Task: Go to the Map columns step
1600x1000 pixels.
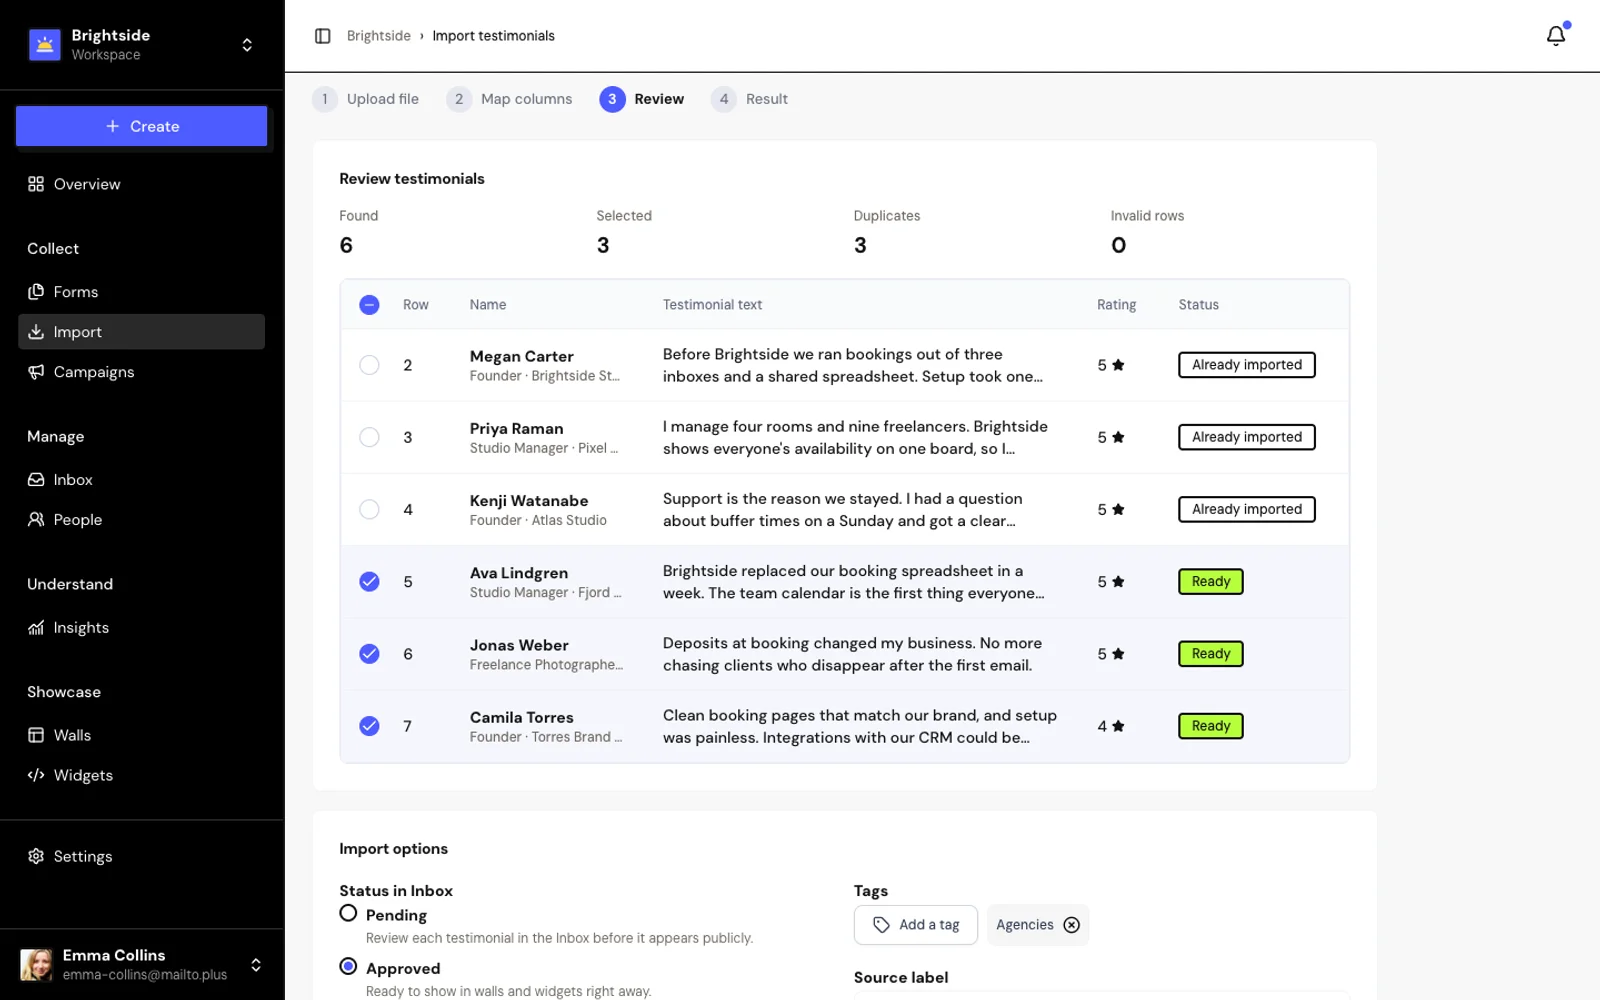Action: [x=510, y=99]
